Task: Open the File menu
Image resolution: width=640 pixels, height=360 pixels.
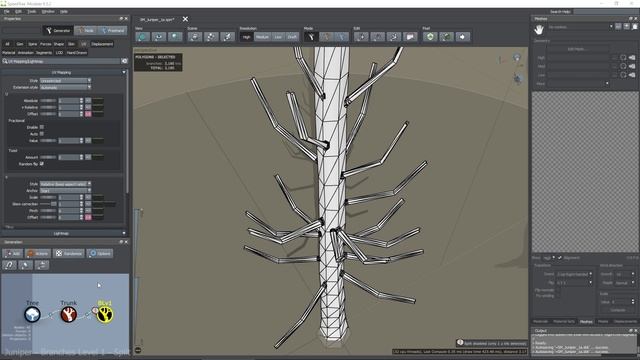Action: [7, 11]
